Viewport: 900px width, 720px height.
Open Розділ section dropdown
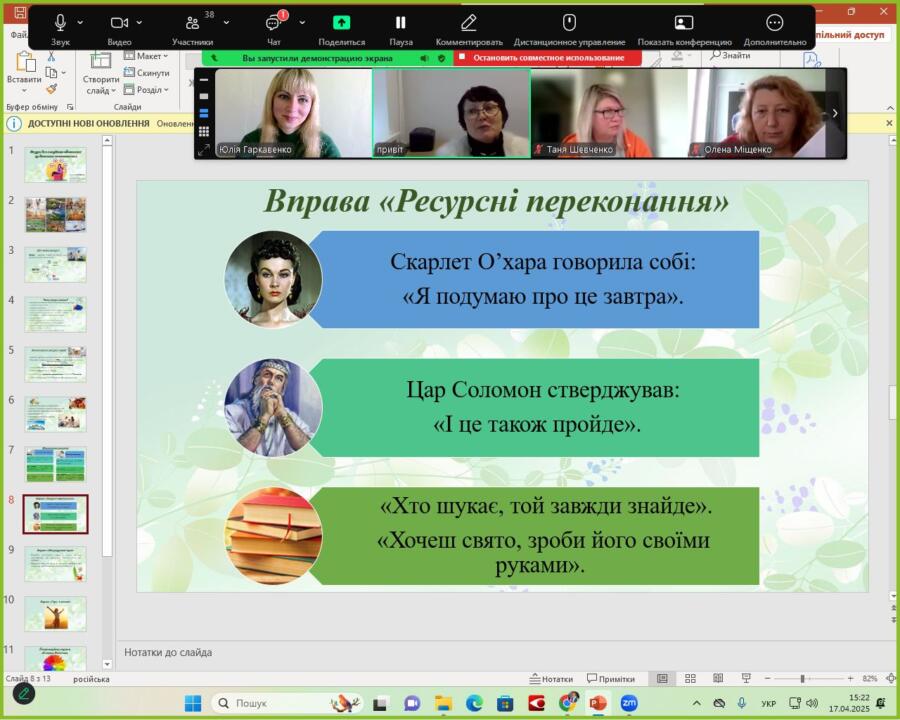(146, 90)
